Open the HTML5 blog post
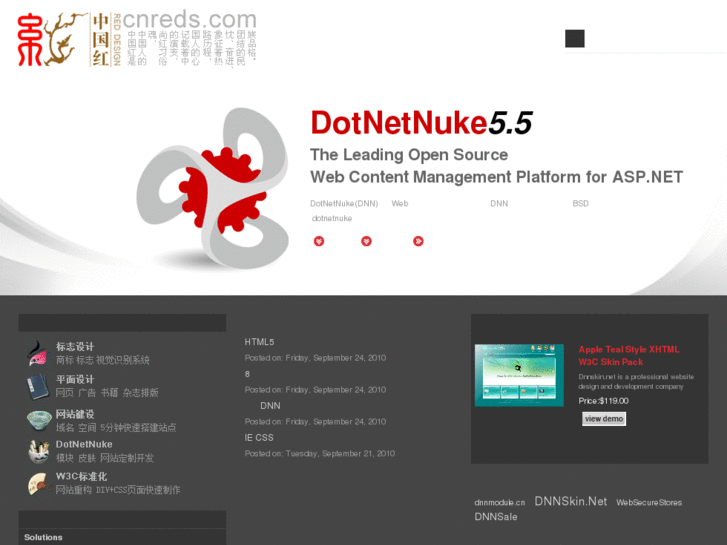This screenshot has width=727, height=545. tap(260, 342)
